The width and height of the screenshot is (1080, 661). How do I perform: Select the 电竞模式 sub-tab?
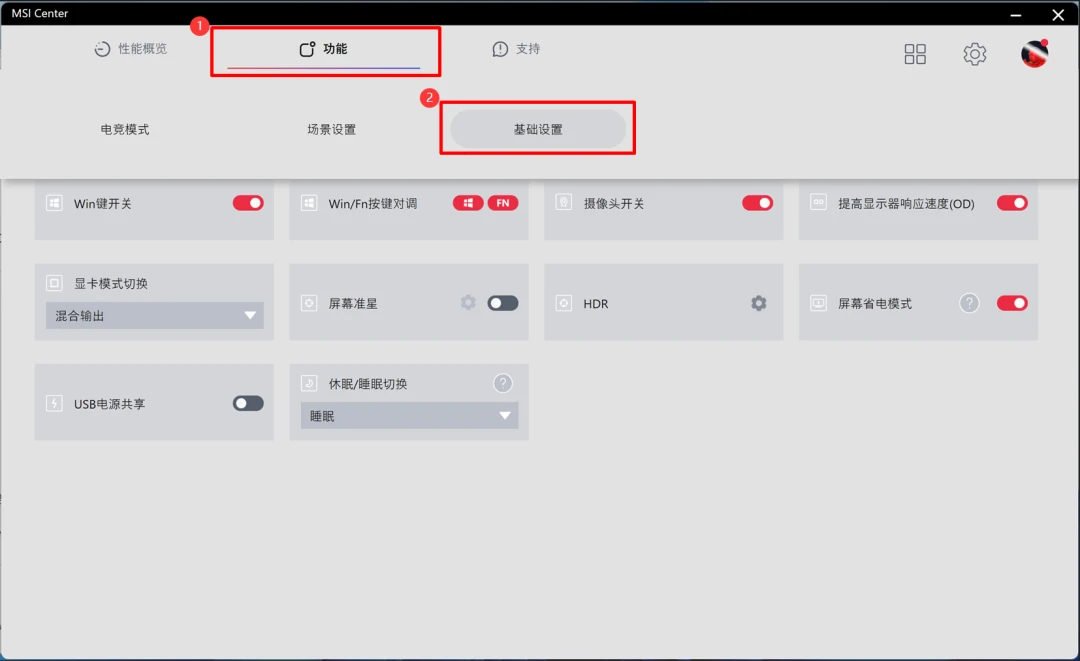pos(125,129)
